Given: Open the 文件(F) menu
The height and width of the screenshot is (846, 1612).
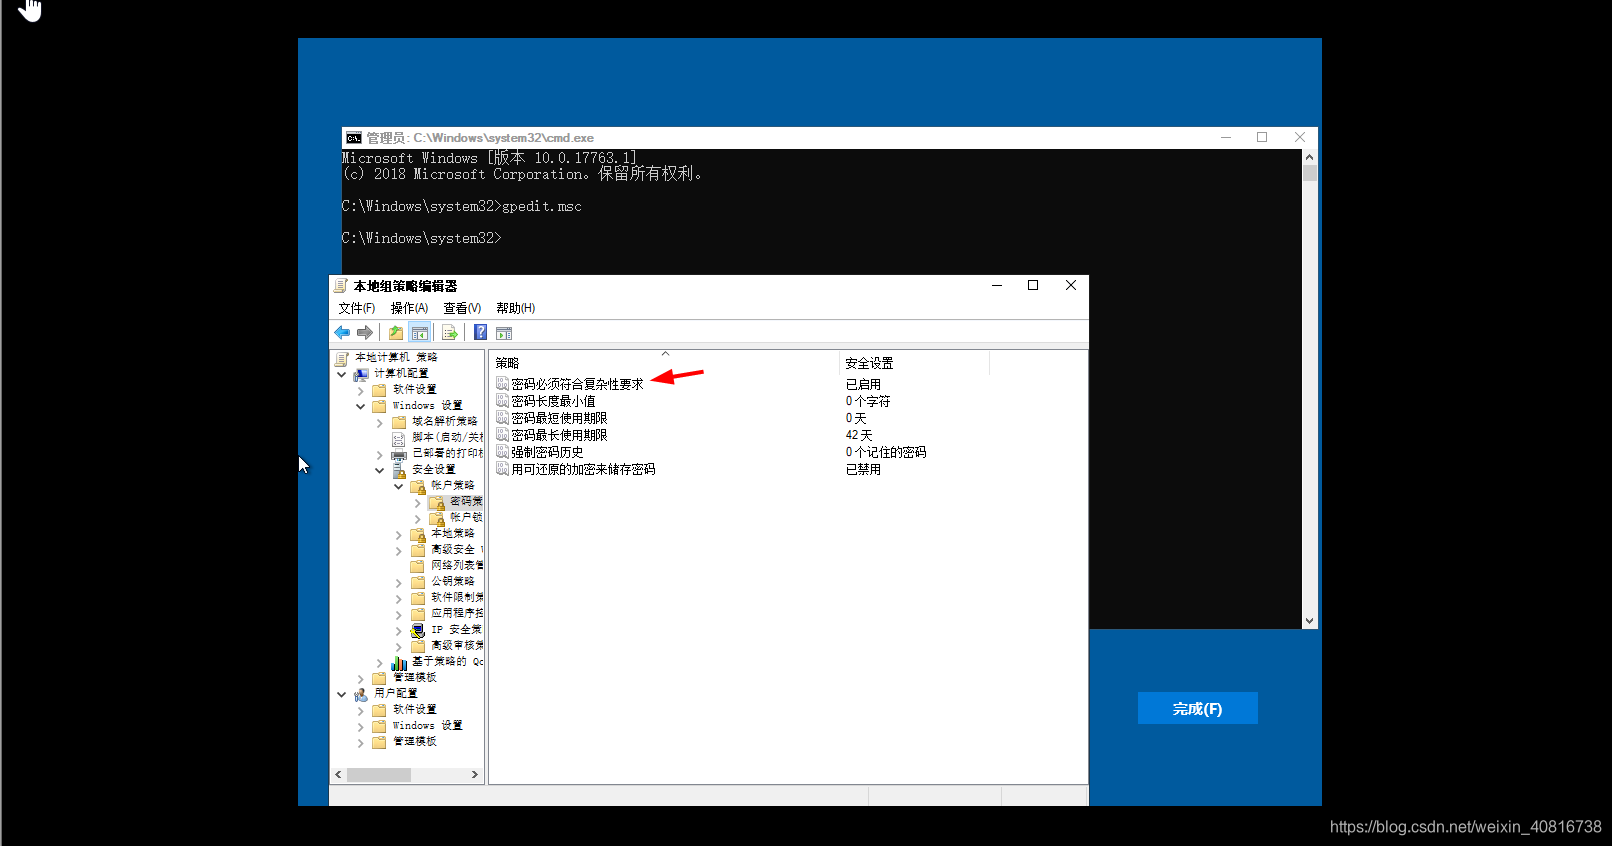Looking at the screenshot, I should (x=357, y=308).
